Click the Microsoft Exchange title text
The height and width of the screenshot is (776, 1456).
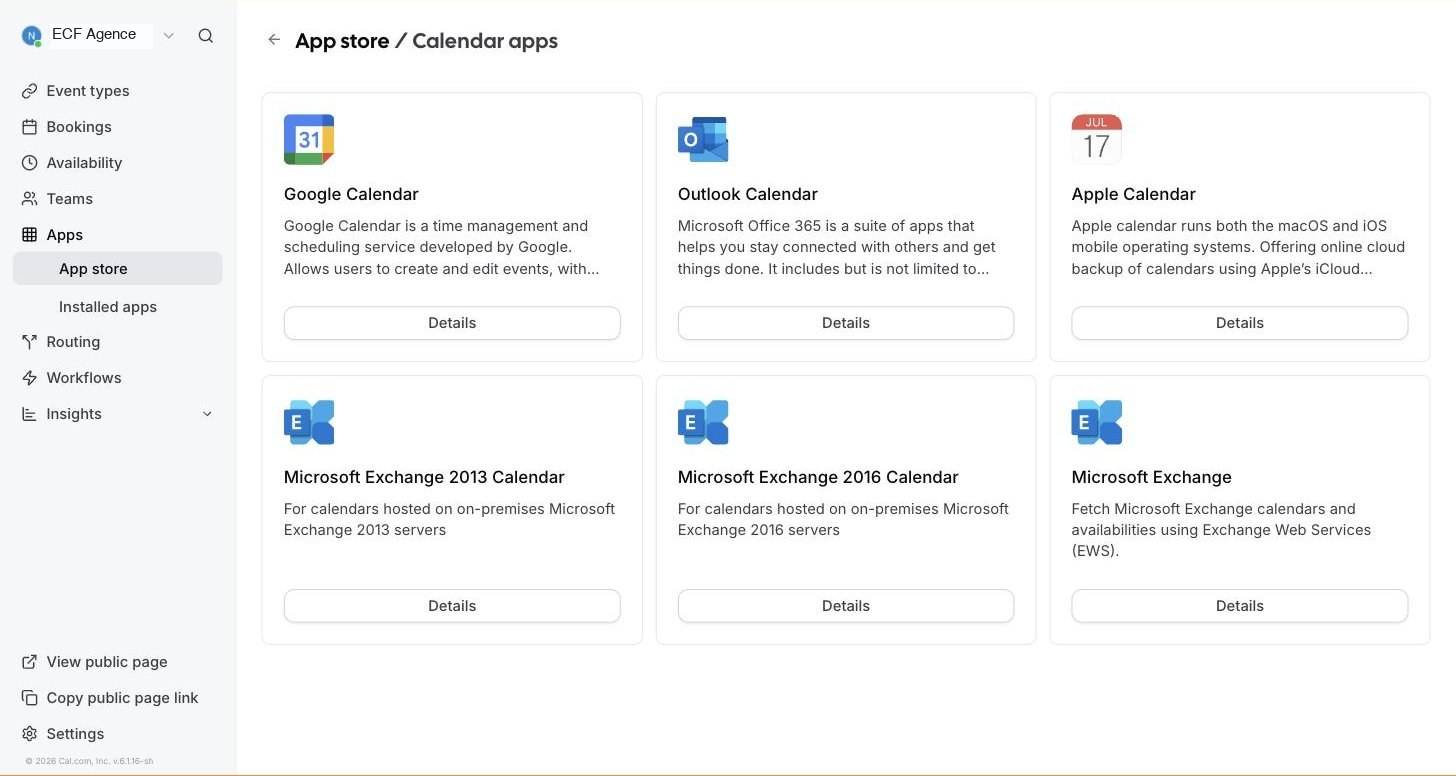tap(1151, 477)
